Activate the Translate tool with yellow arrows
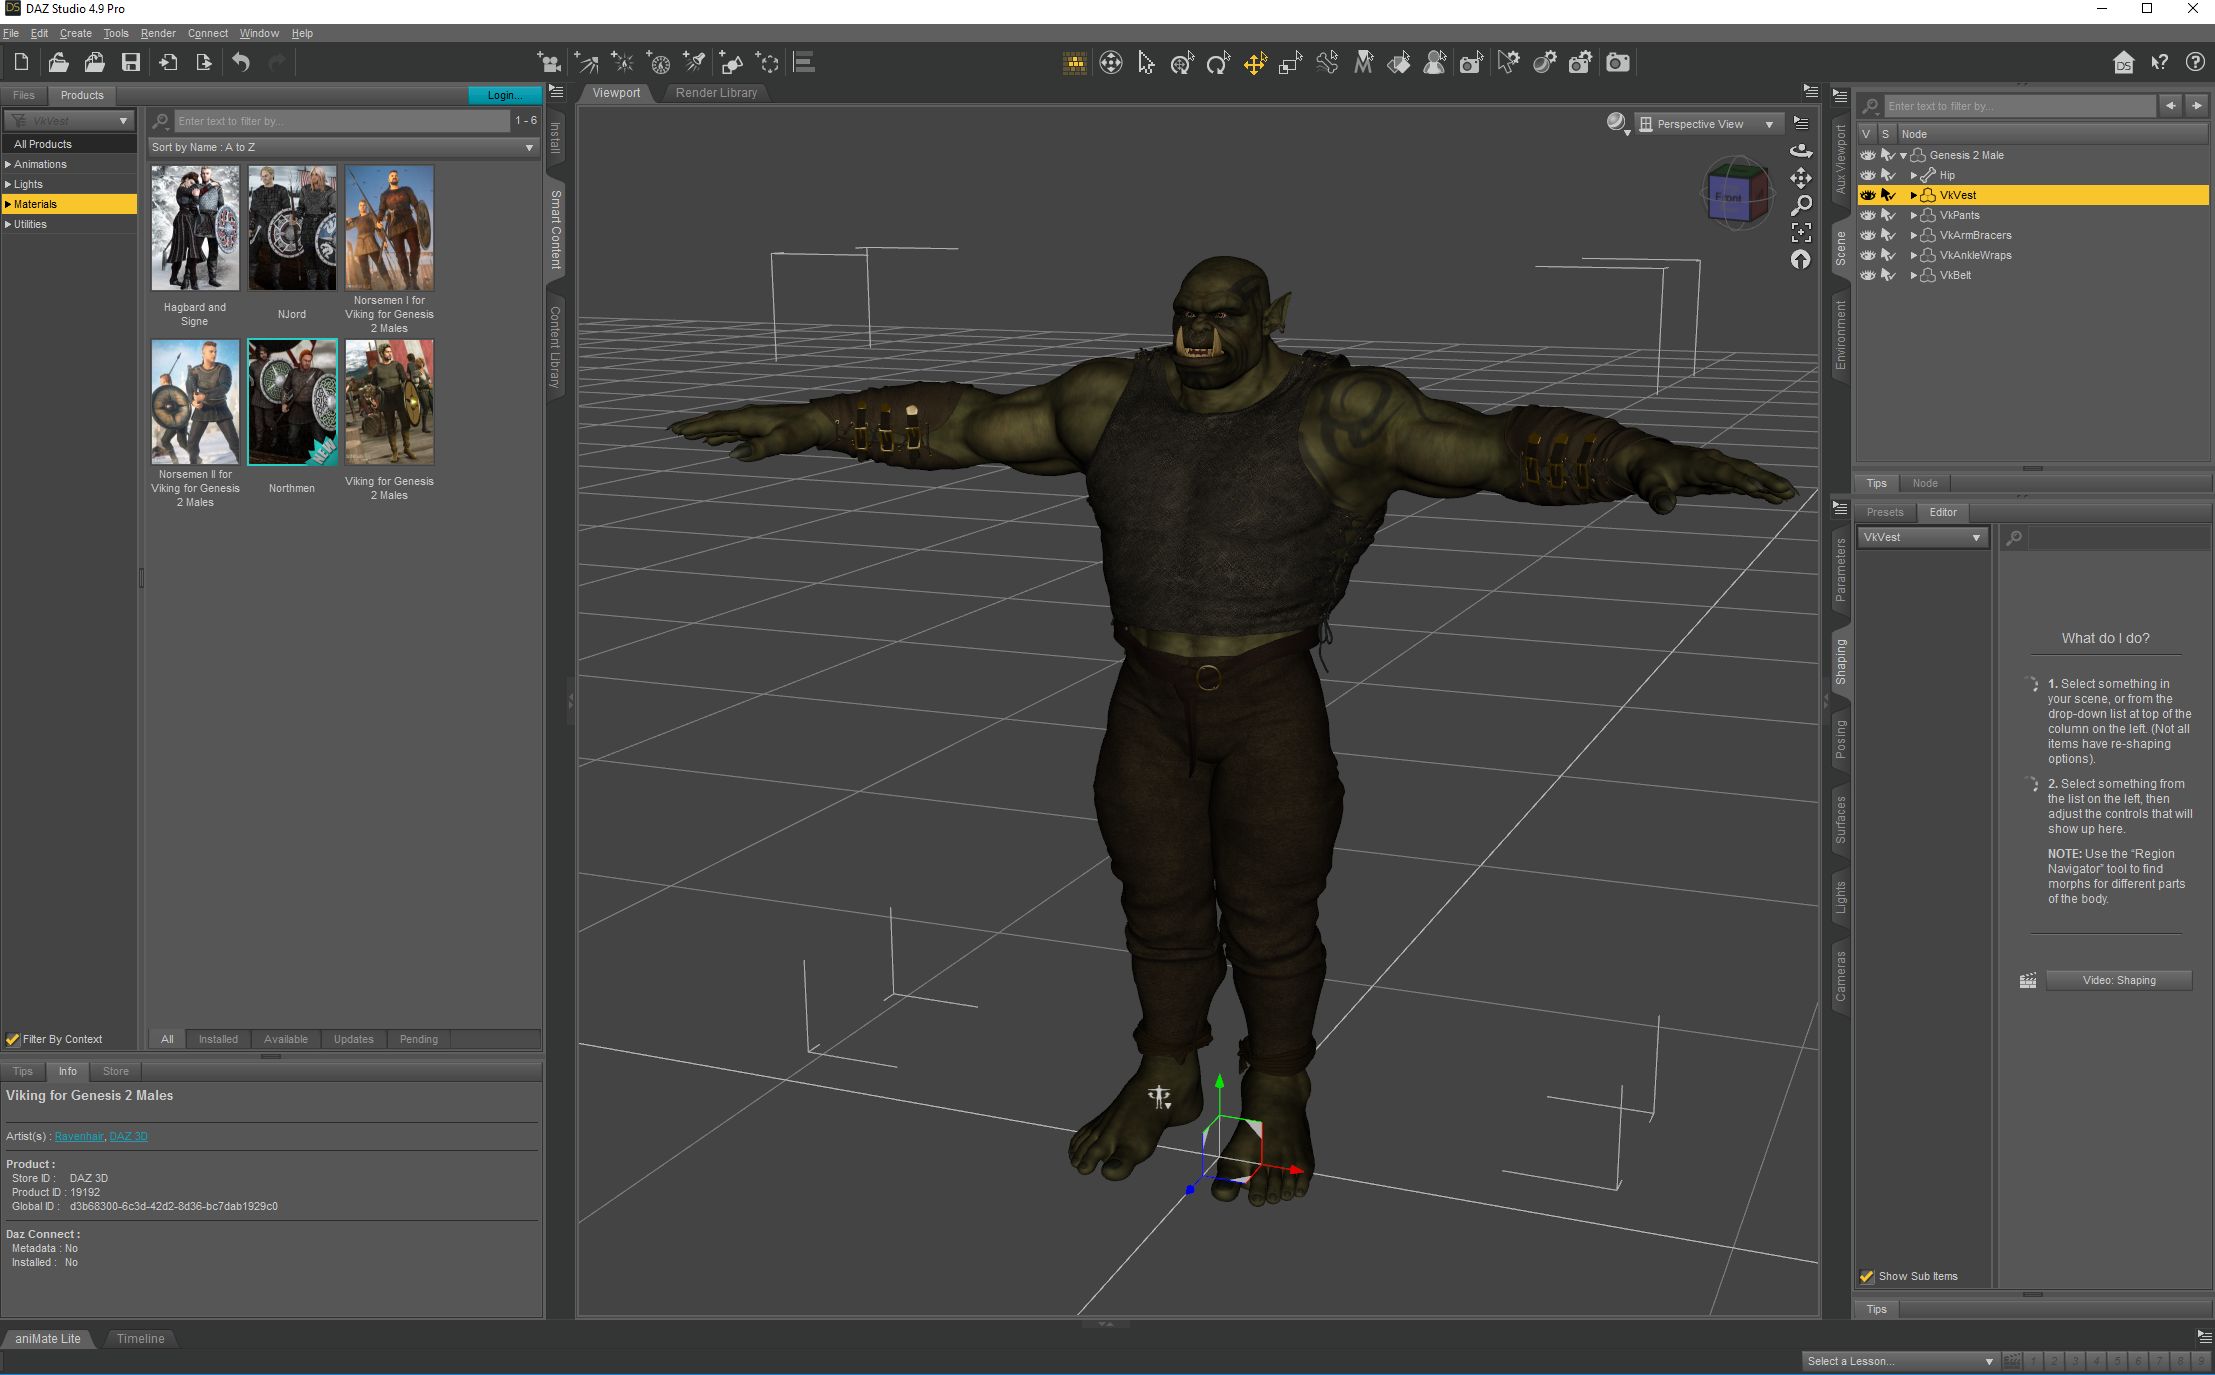 pyautogui.click(x=1254, y=63)
